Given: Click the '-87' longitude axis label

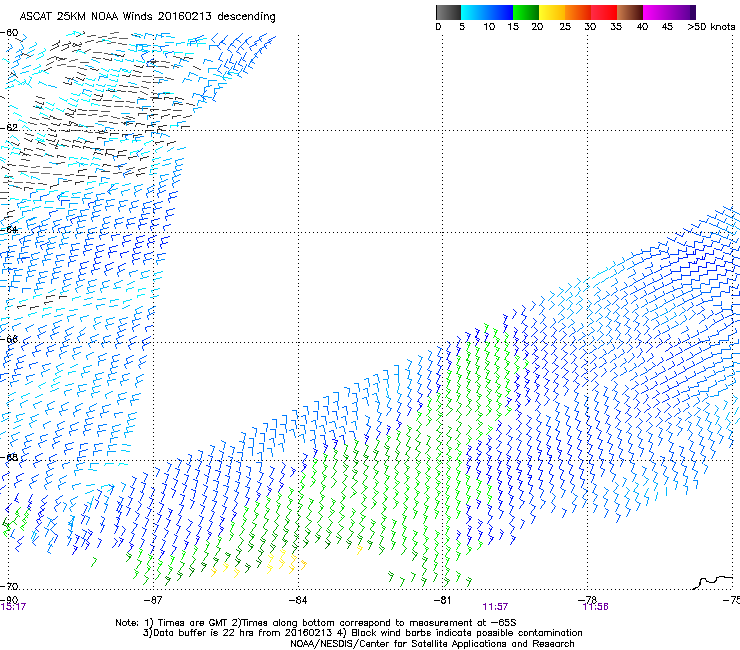Looking at the screenshot, I should [x=152, y=600].
